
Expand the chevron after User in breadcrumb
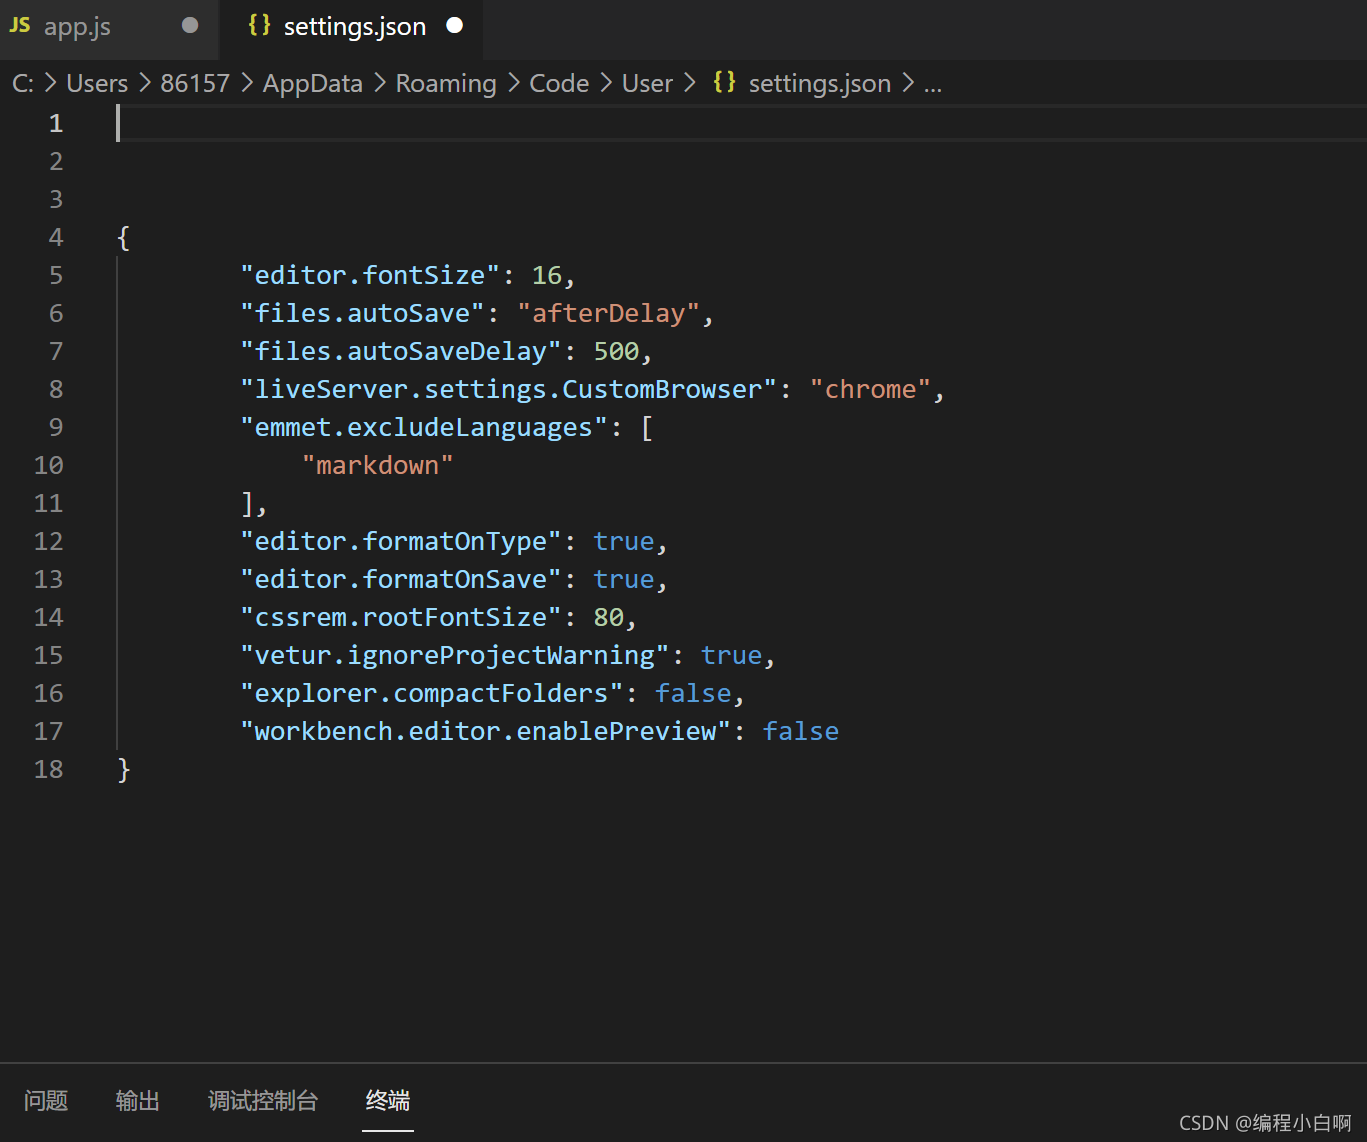pyautogui.click(x=689, y=83)
